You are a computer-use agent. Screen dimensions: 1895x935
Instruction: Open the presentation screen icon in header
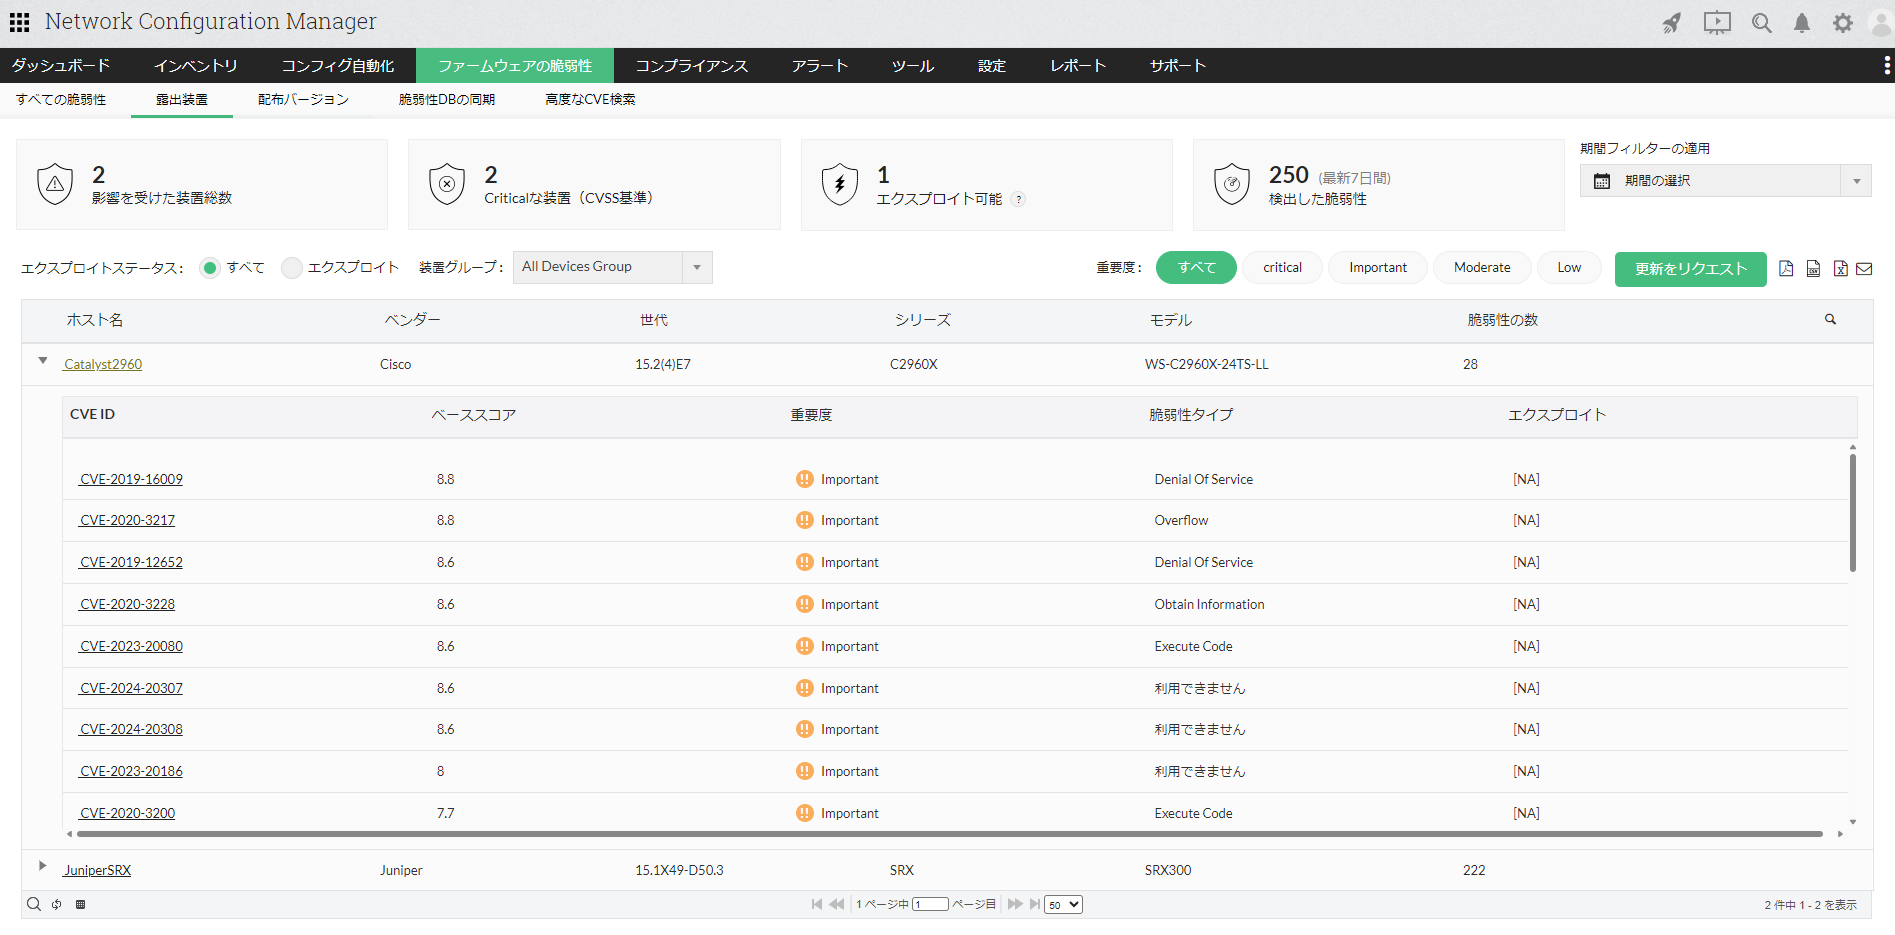click(x=1717, y=23)
